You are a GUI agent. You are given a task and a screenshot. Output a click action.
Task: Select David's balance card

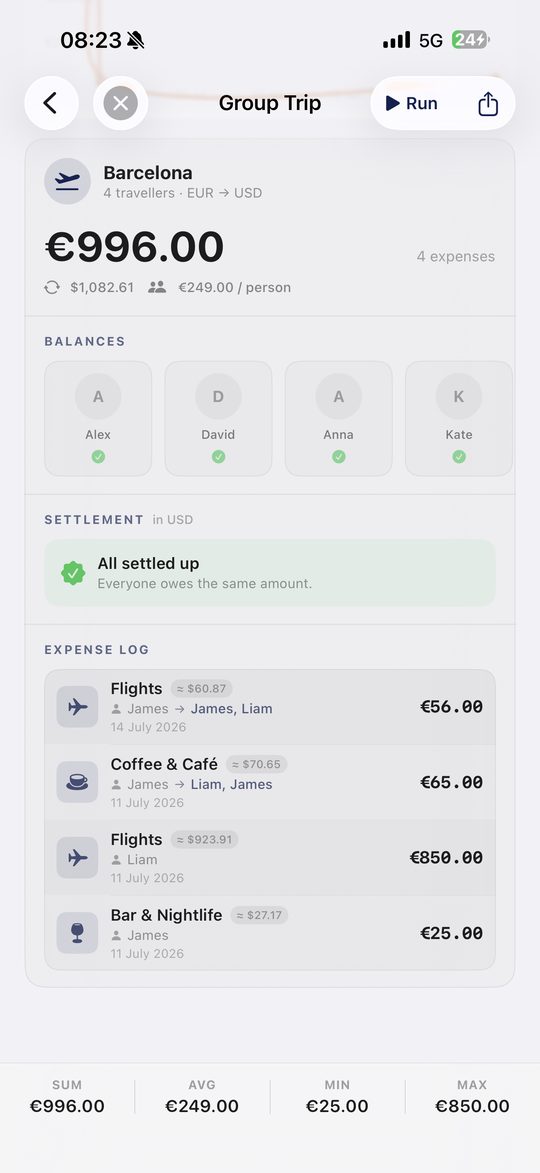(x=218, y=418)
